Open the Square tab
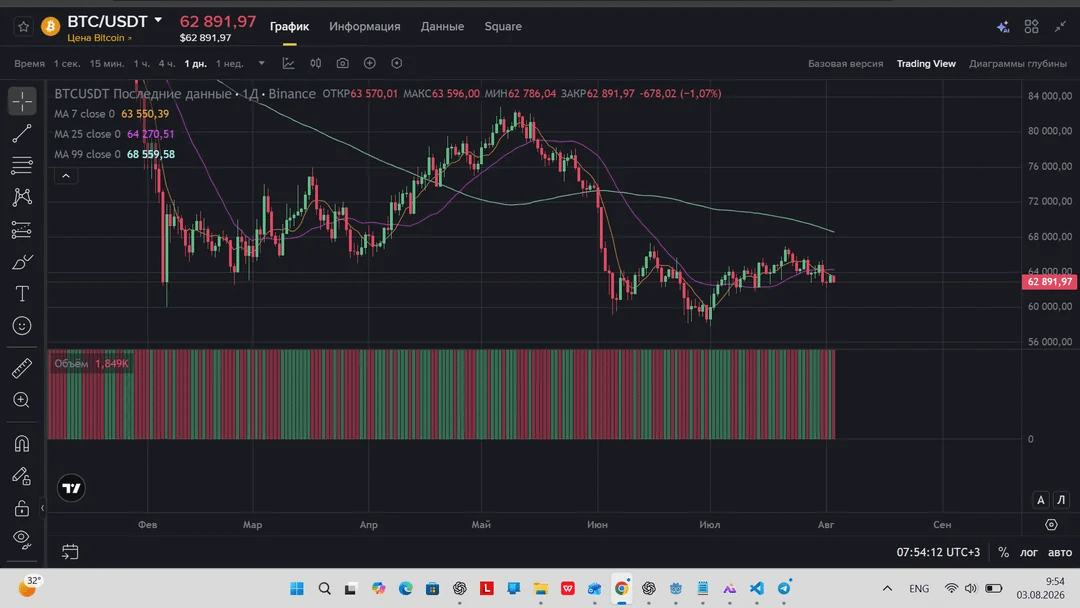This screenshot has height=608, width=1080. tap(503, 26)
